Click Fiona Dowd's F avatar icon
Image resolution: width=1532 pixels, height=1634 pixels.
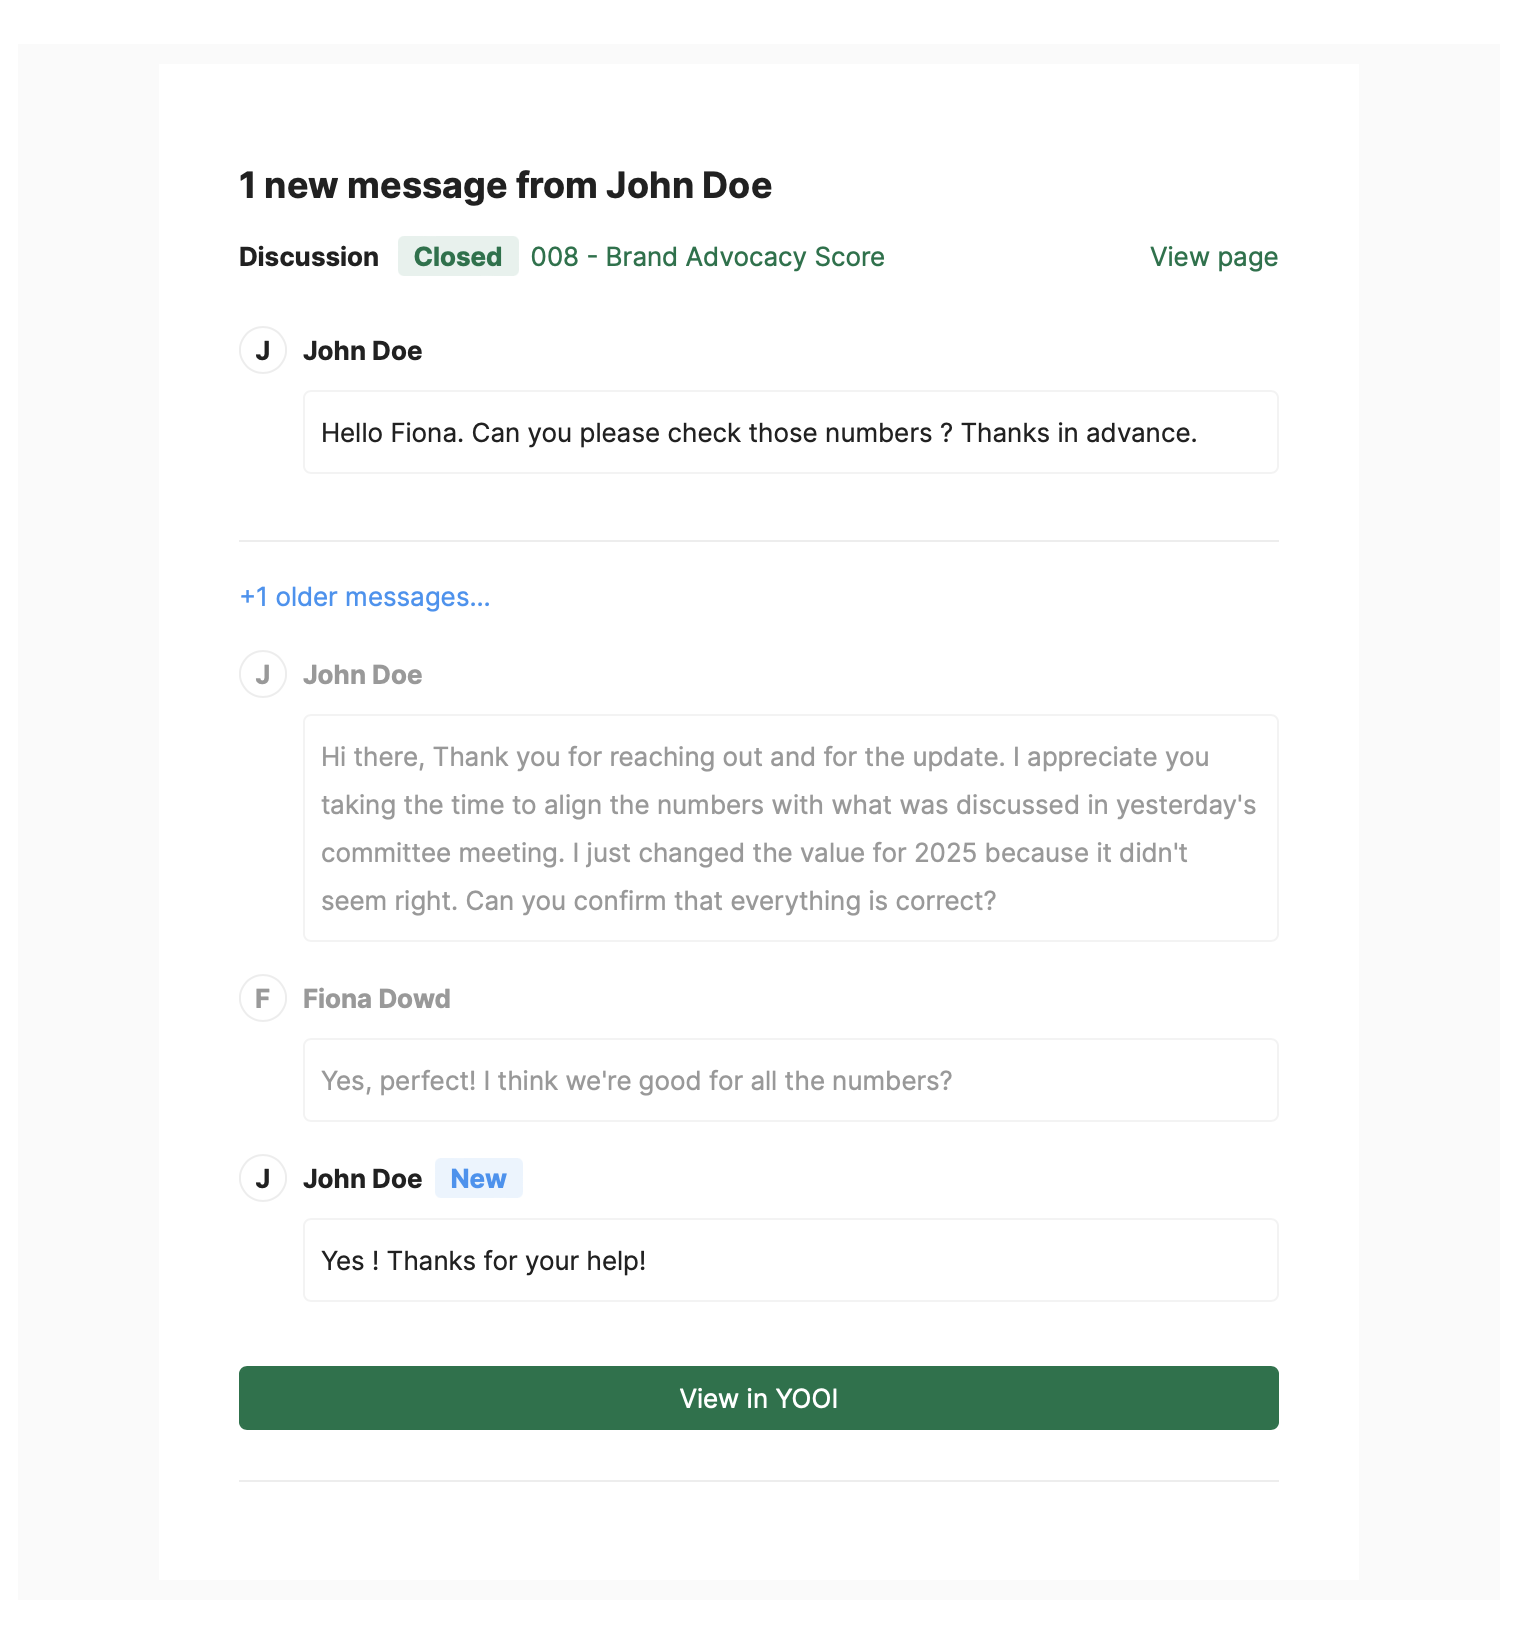click(x=263, y=999)
